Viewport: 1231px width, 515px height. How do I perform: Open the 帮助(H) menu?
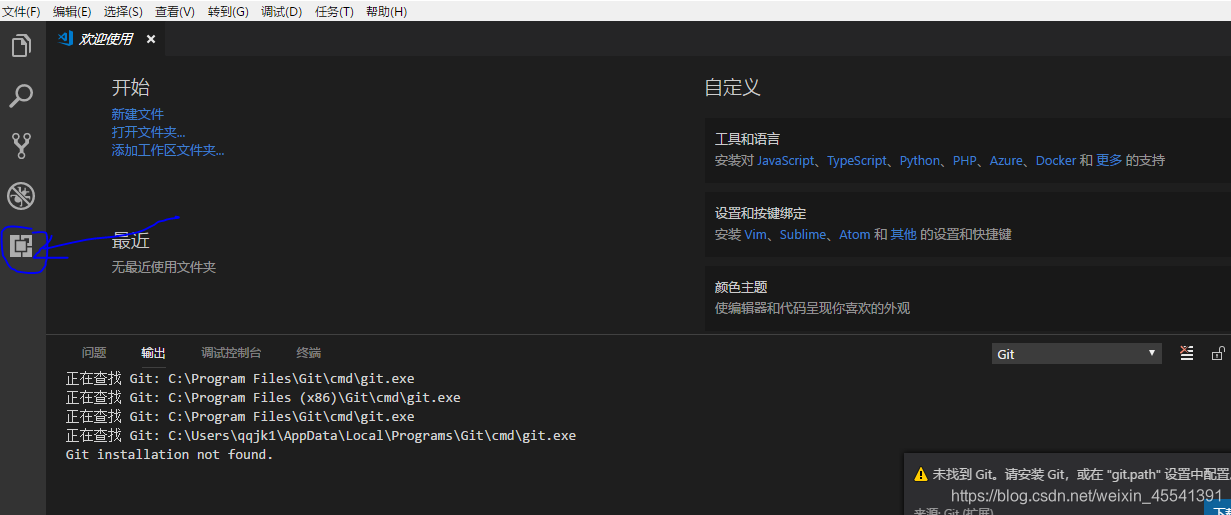pos(386,11)
